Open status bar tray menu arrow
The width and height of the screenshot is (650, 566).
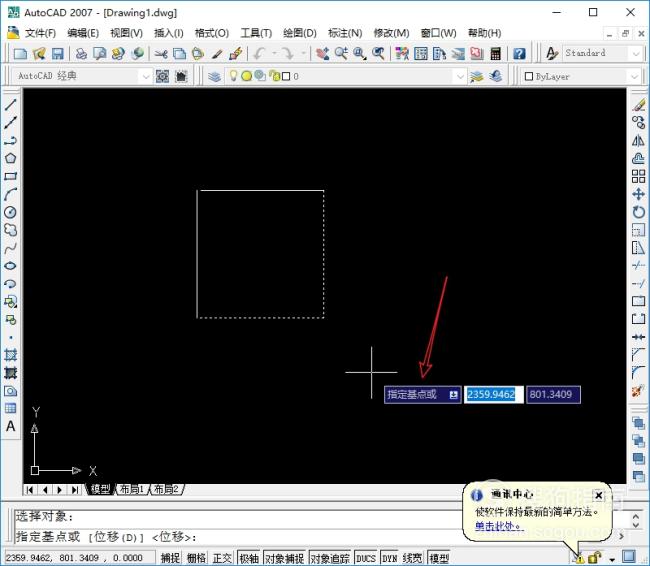(x=612, y=559)
